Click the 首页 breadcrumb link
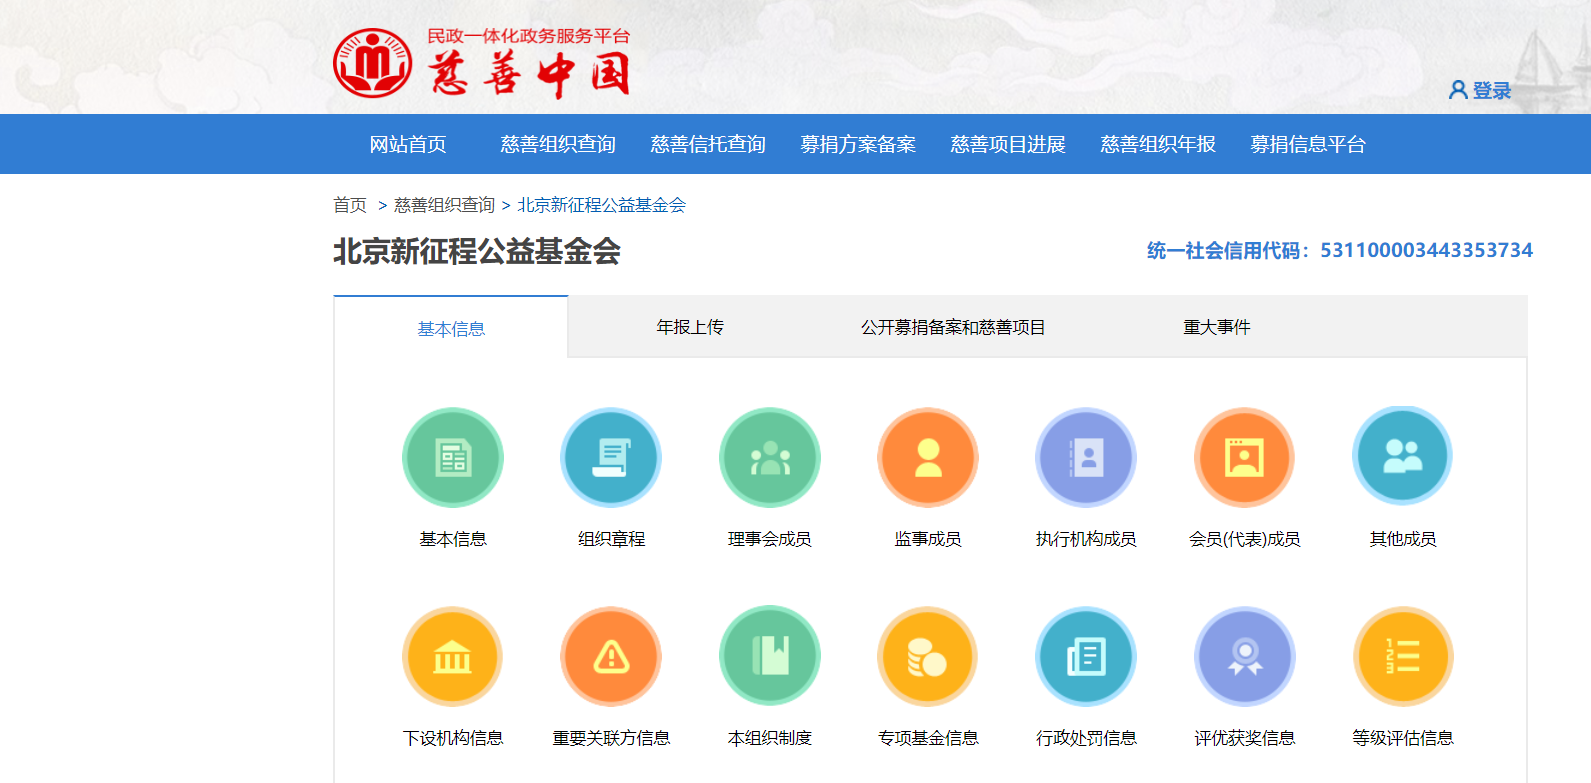The width and height of the screenshot is (1591, 783). tap(350, 205)
